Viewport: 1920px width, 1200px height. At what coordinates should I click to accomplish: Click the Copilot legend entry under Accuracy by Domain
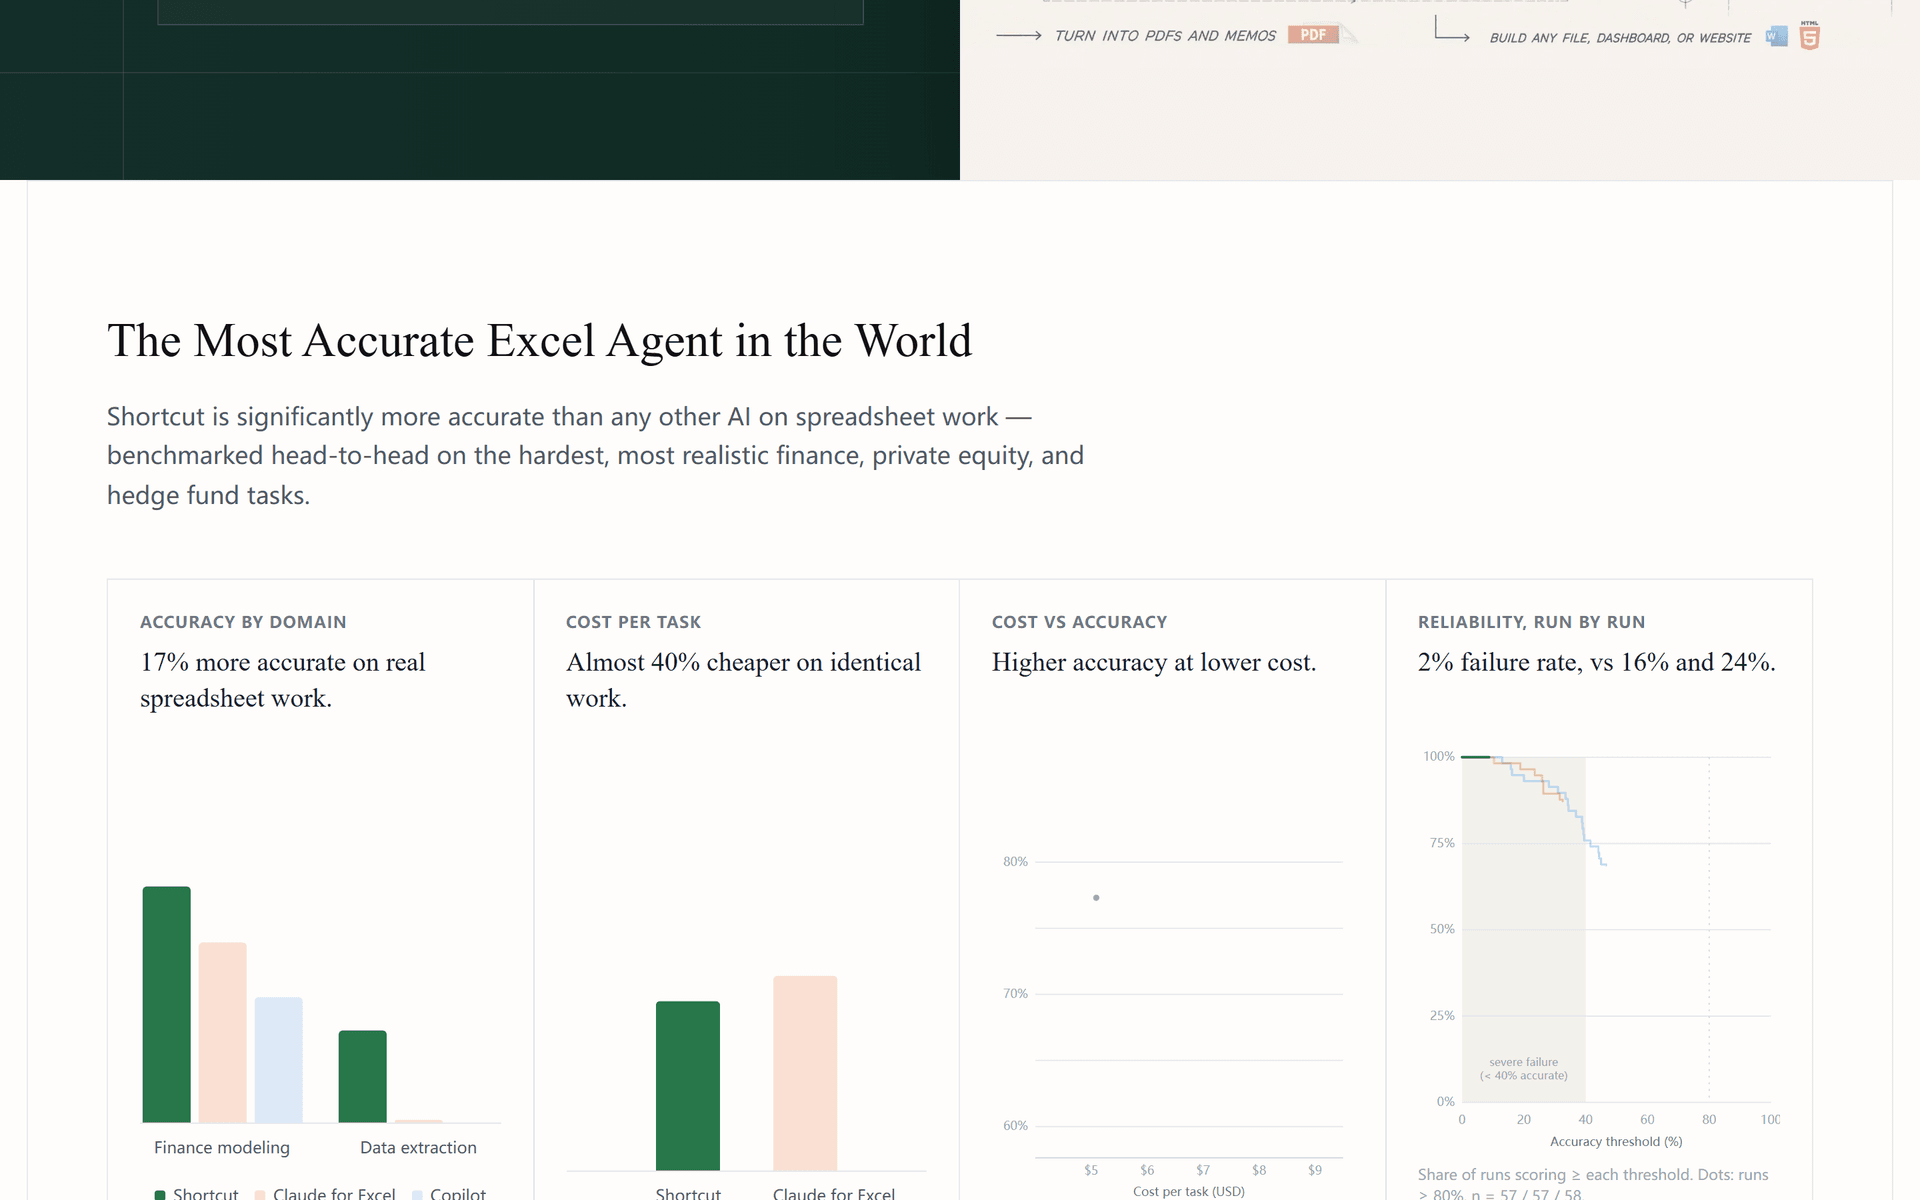click(x=449, y=1194)
